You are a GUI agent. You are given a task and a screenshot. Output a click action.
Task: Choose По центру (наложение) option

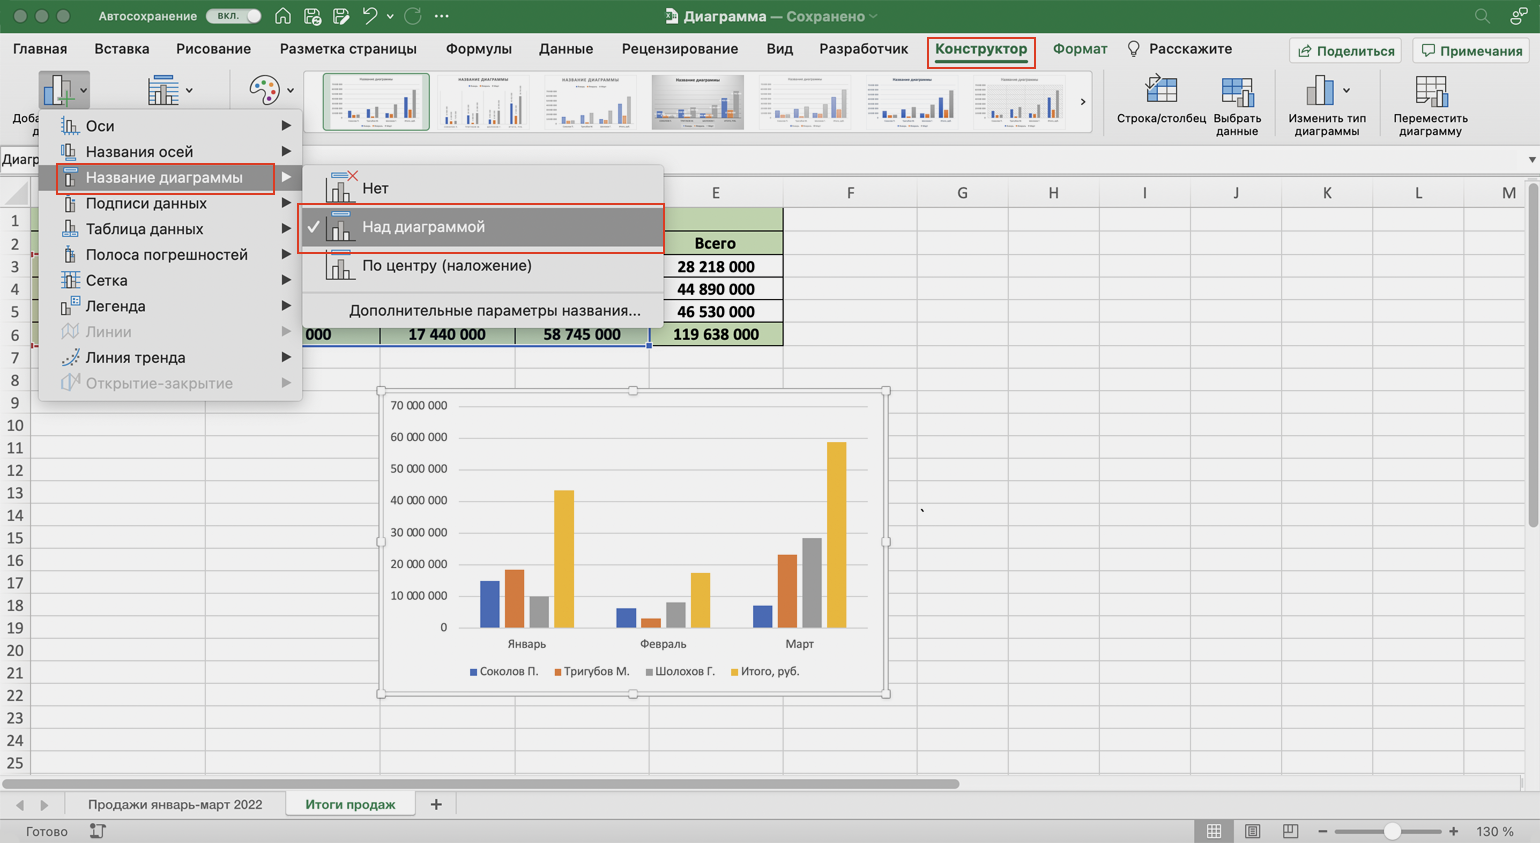483,266
